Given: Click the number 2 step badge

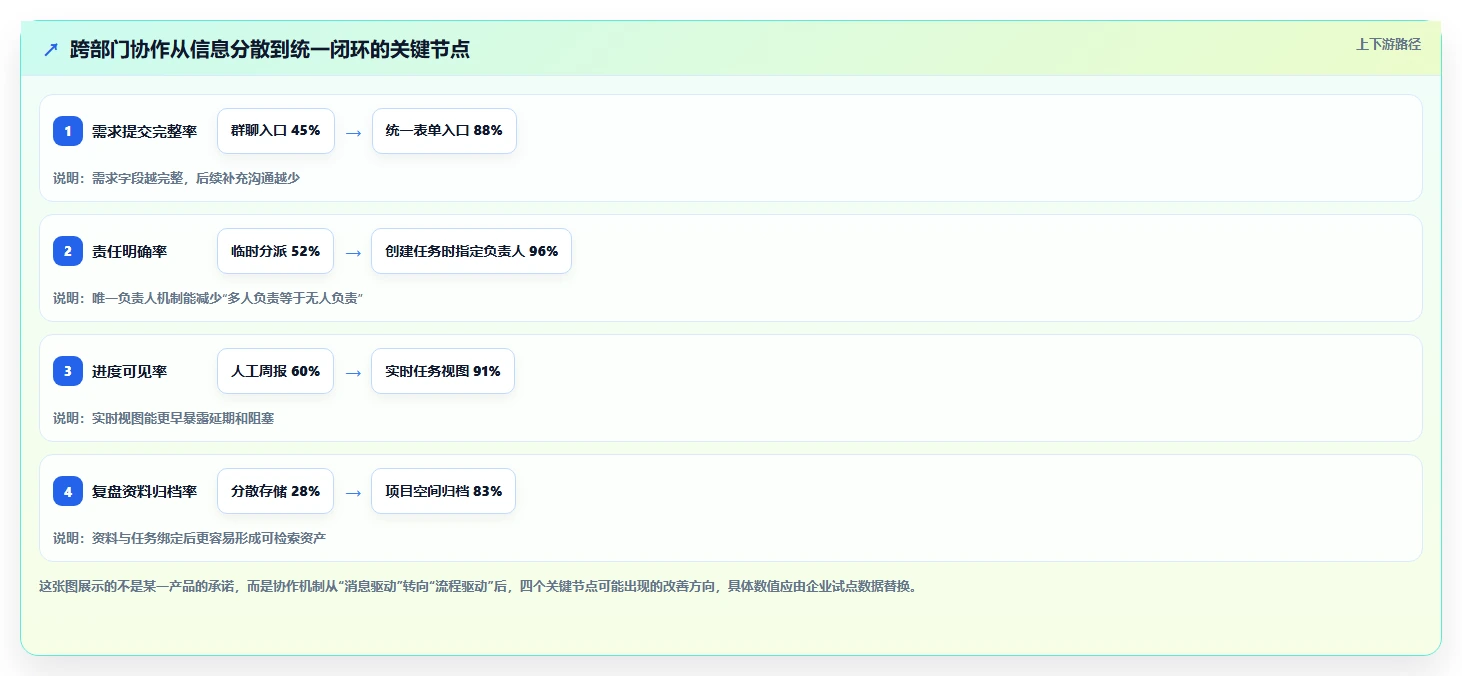Looking at the screenshot, I should pyautogui.click(x=68, y=251).
